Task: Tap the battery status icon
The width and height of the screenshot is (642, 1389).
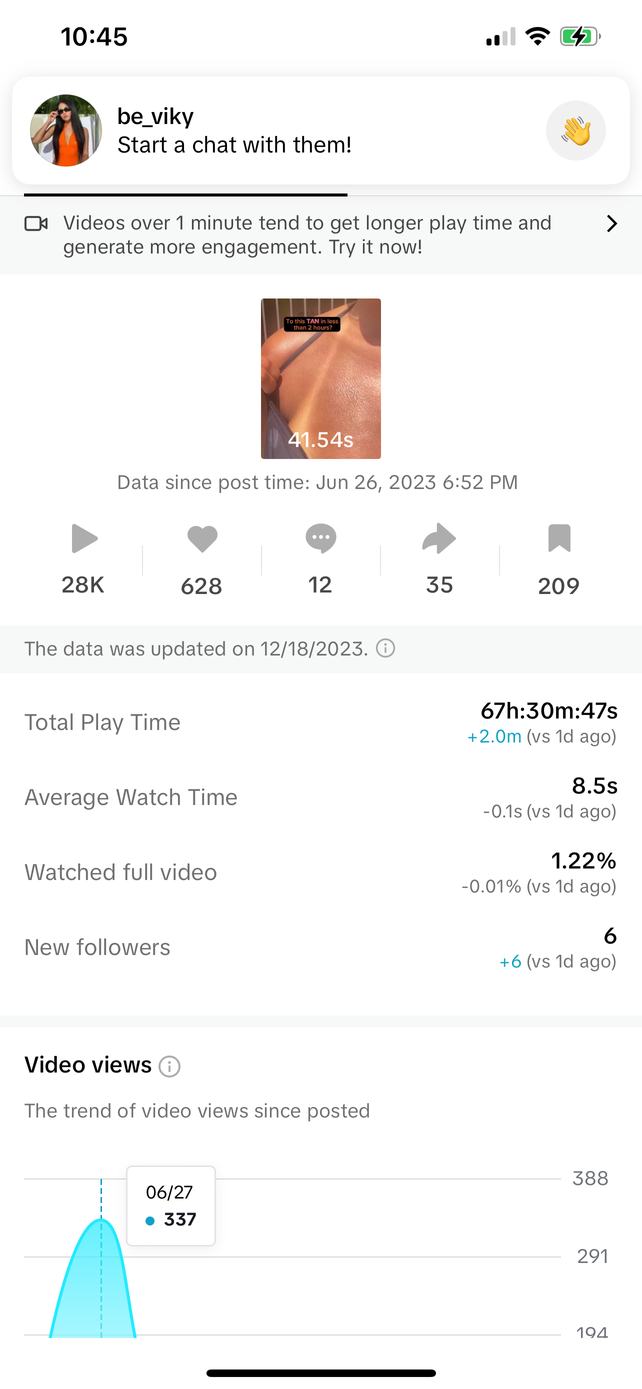Action: coord(579,37)
